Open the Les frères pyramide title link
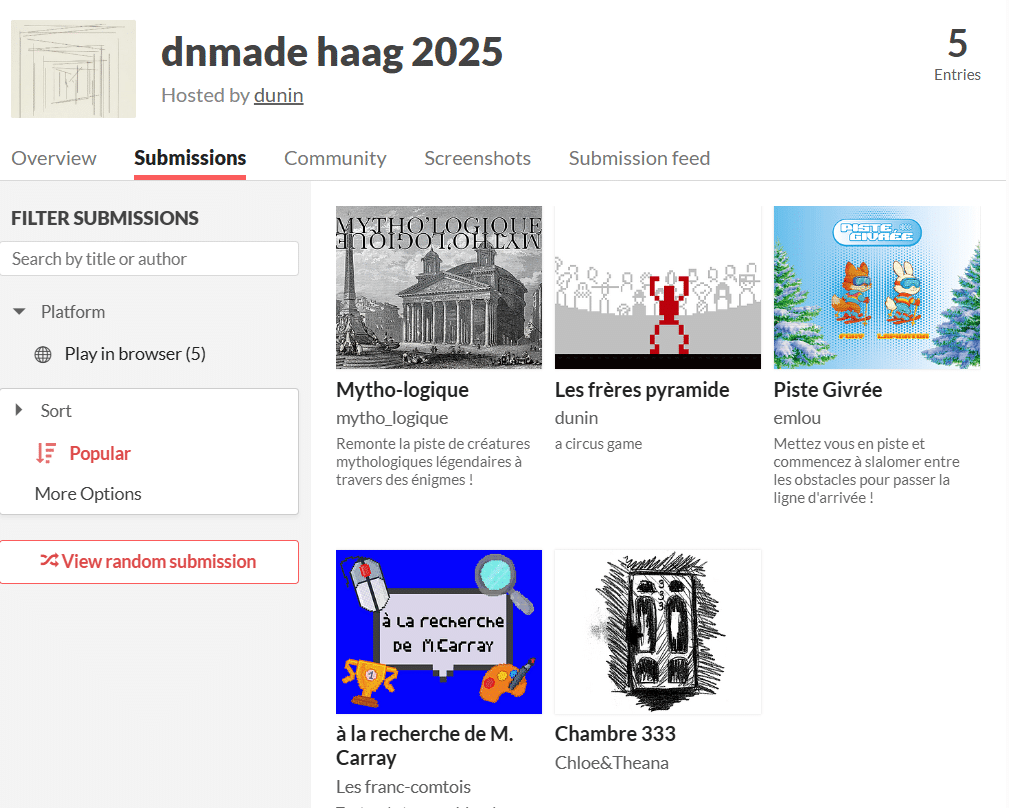Screen dimensions: 1009x808 tap(642, 390)
